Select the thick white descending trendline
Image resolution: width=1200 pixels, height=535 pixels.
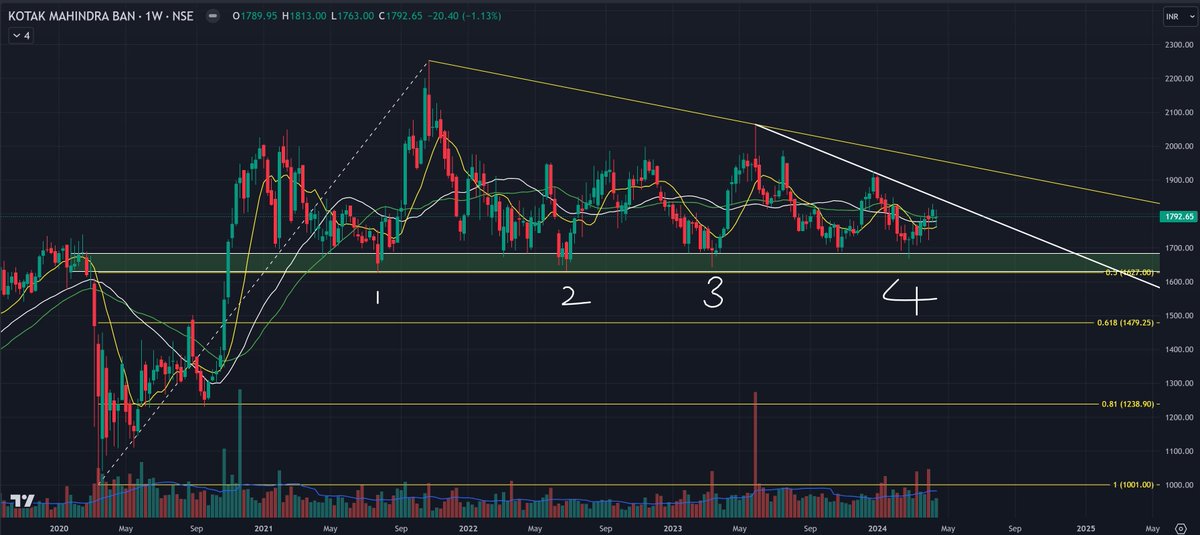click(x=960, y=206)
